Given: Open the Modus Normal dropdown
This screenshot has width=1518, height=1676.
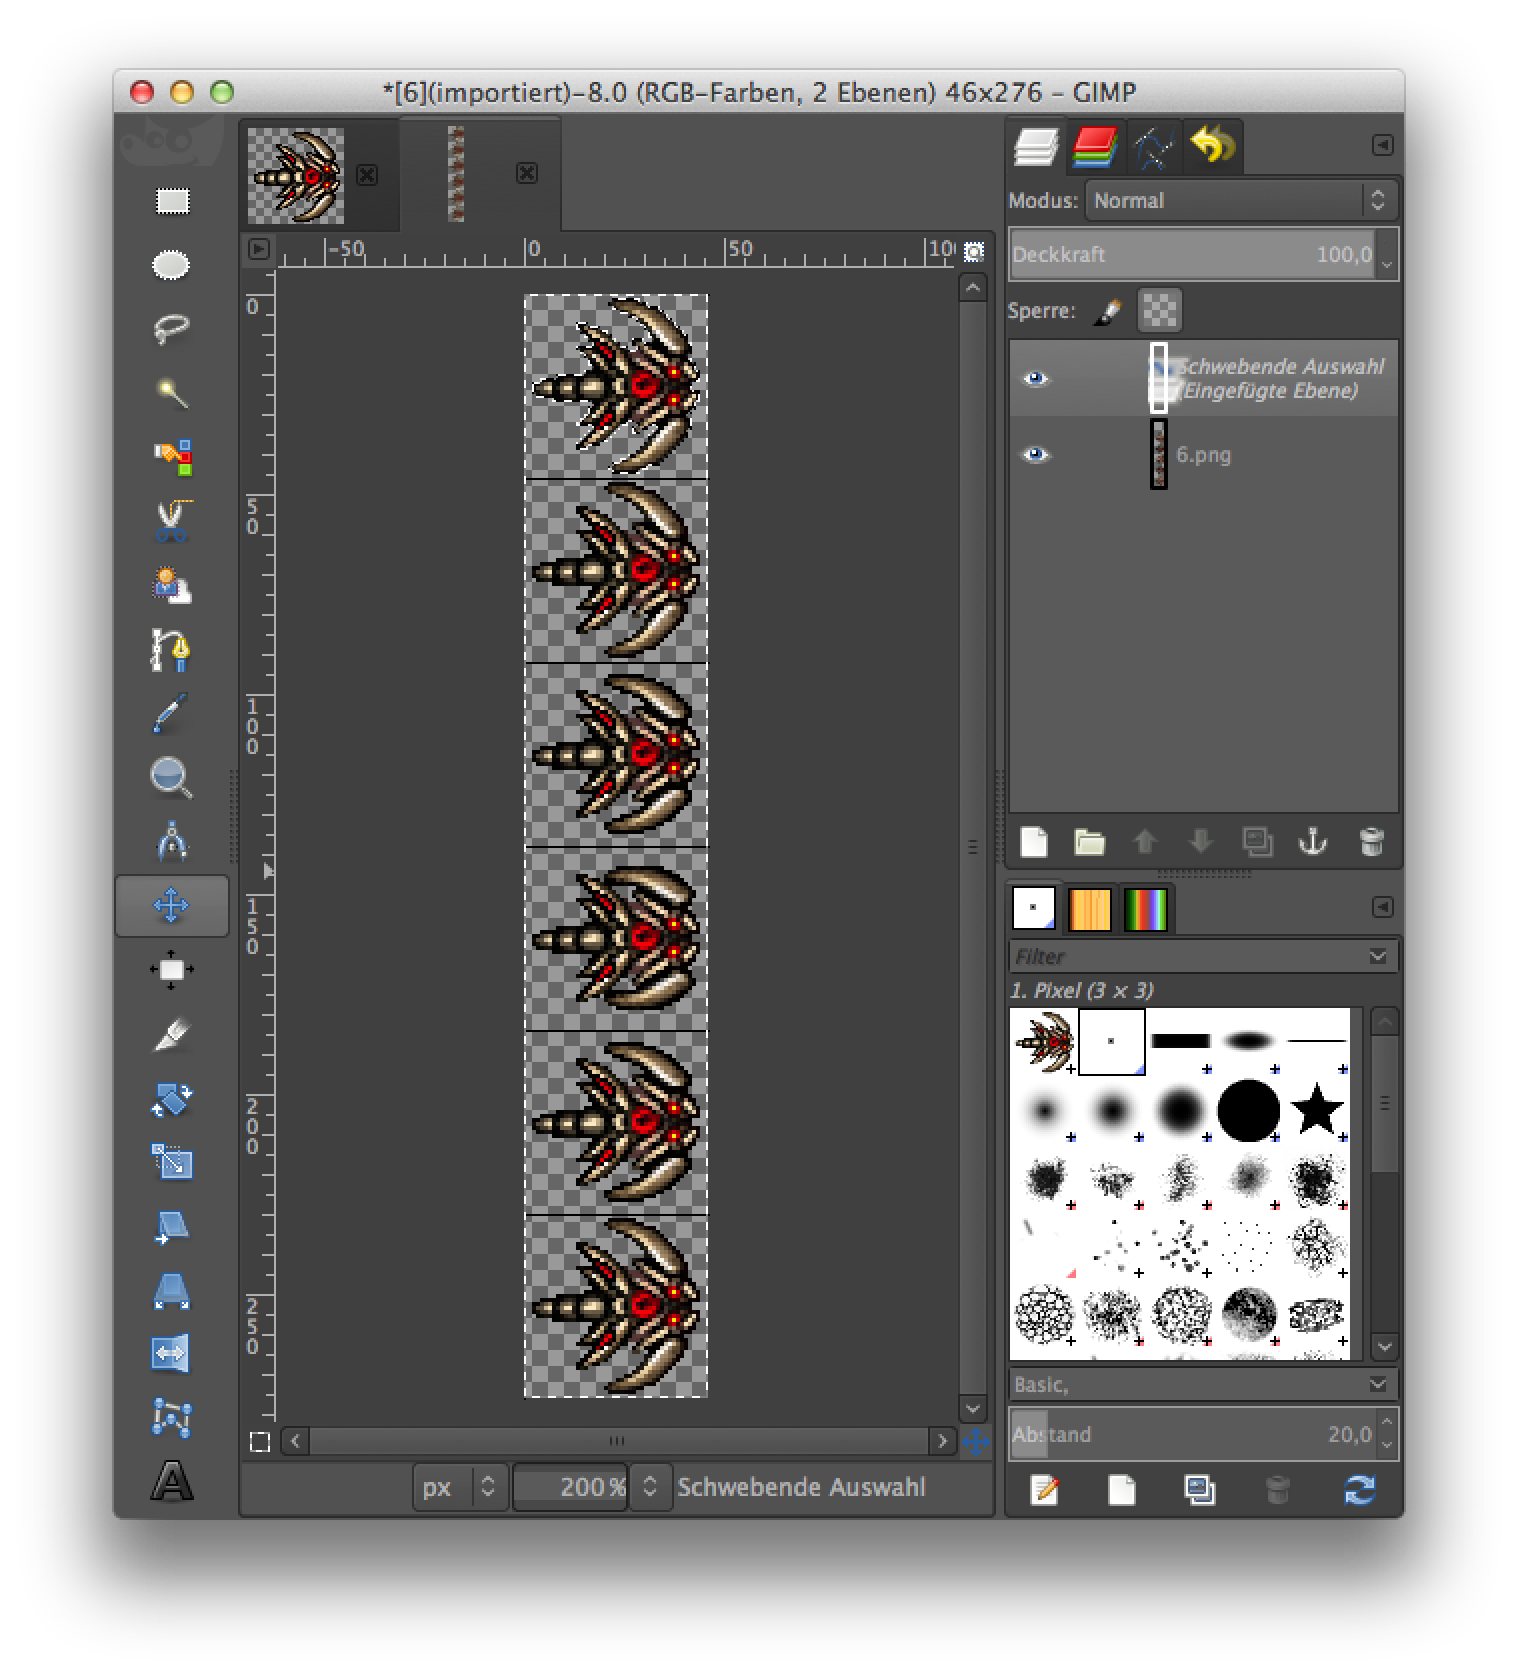Looking at the screenshot, I should [1240, 200].
